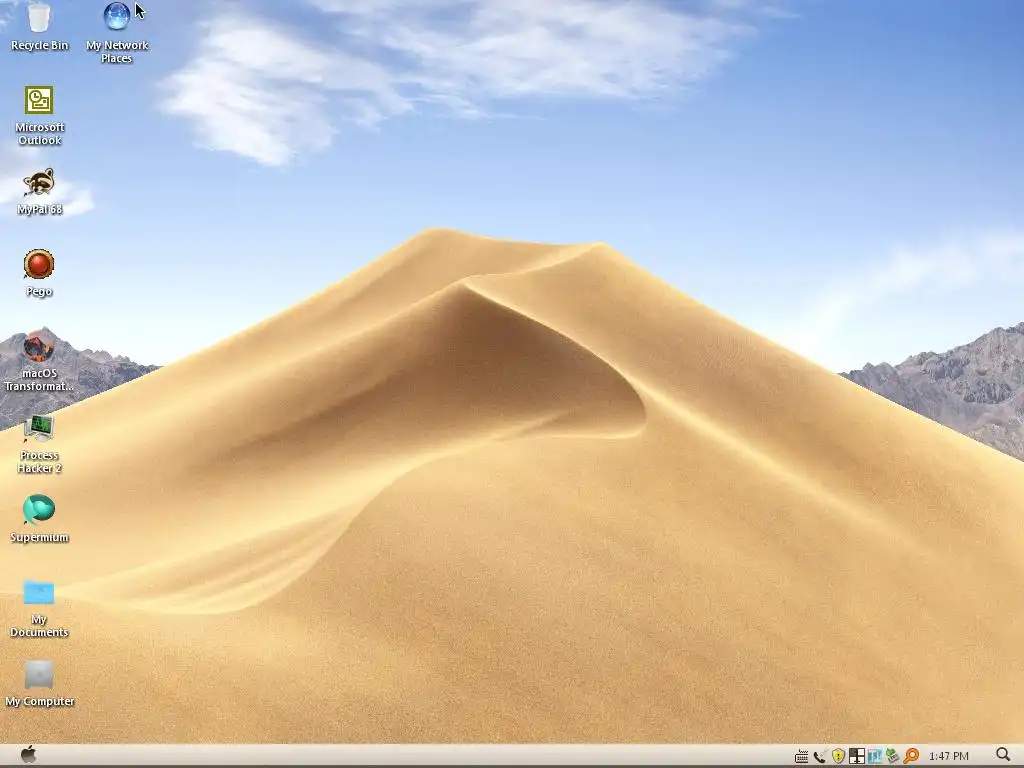
Task: Select the Process Hacker 2 shortcut
Action: coord(39,428)
